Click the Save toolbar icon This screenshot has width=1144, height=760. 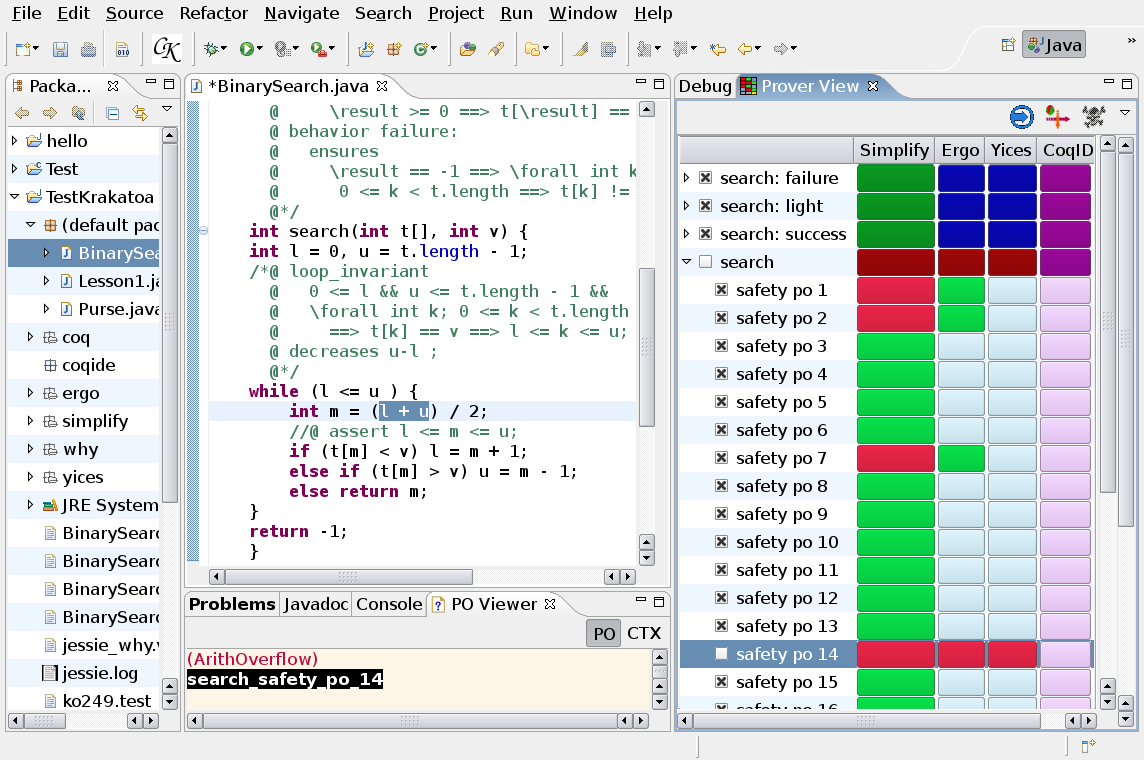tap(61, 49)
